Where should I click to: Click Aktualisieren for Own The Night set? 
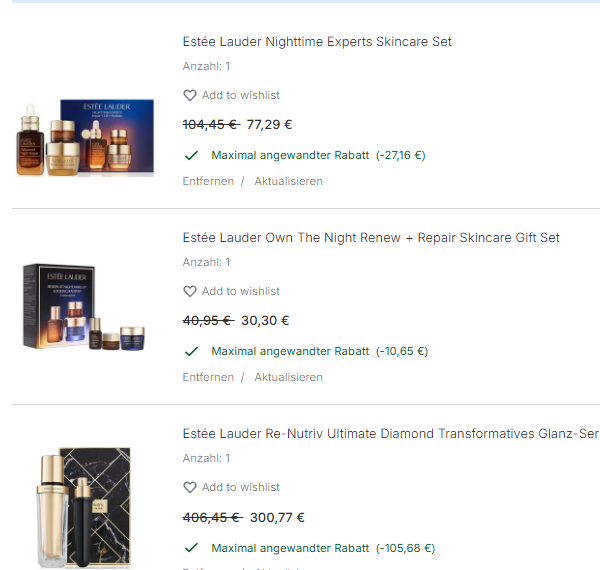click(x=289, y=377)
